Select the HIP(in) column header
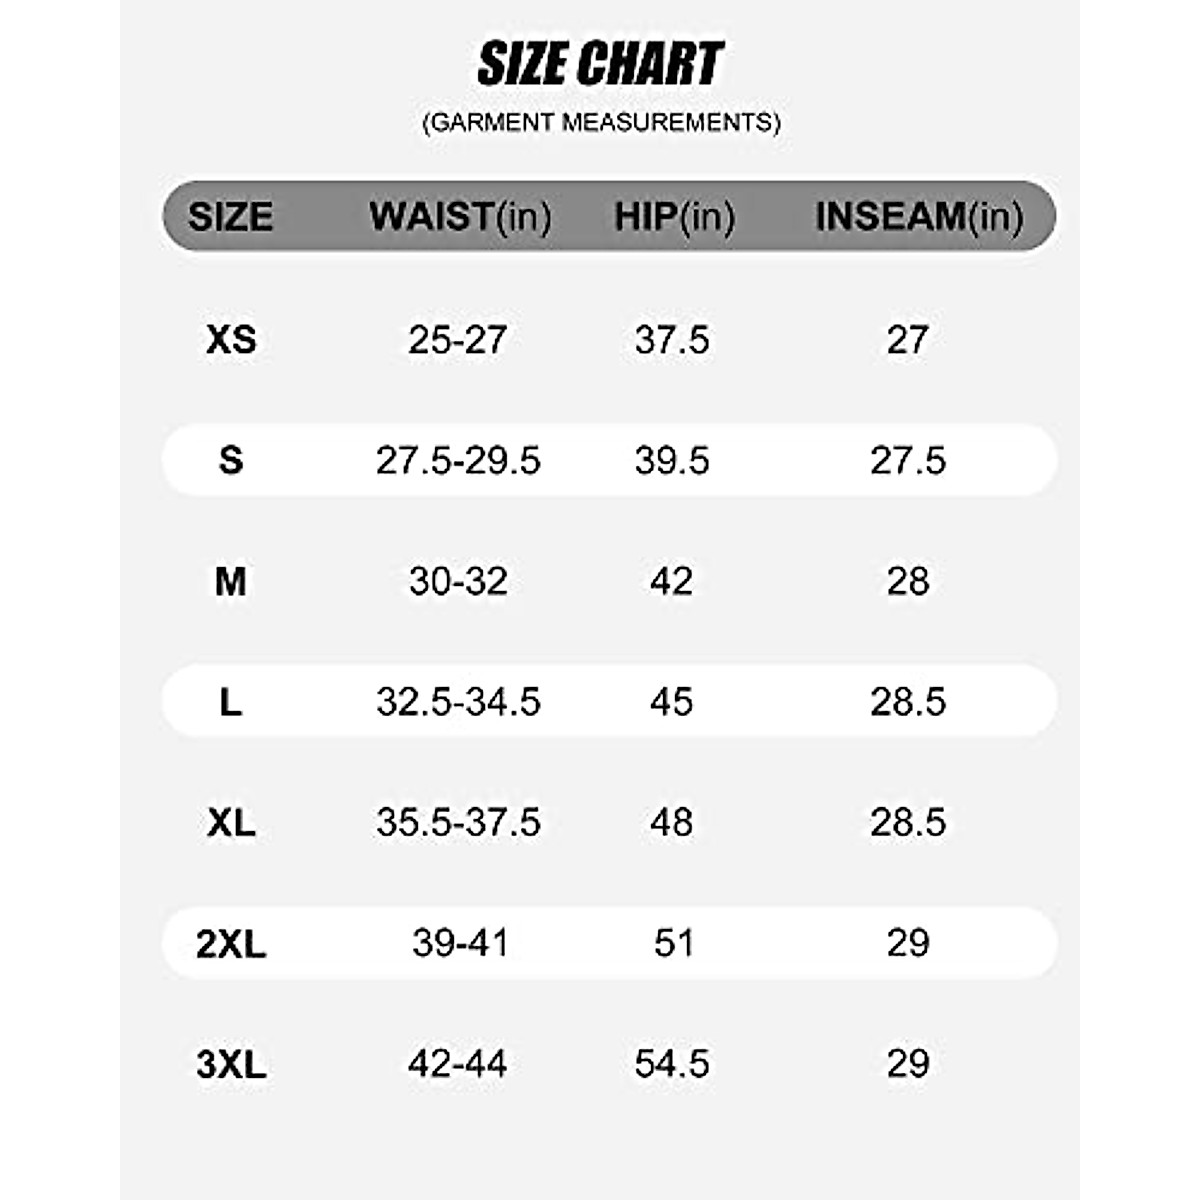The width and height of the screenshot is (1200, 1200). (674, 216)
